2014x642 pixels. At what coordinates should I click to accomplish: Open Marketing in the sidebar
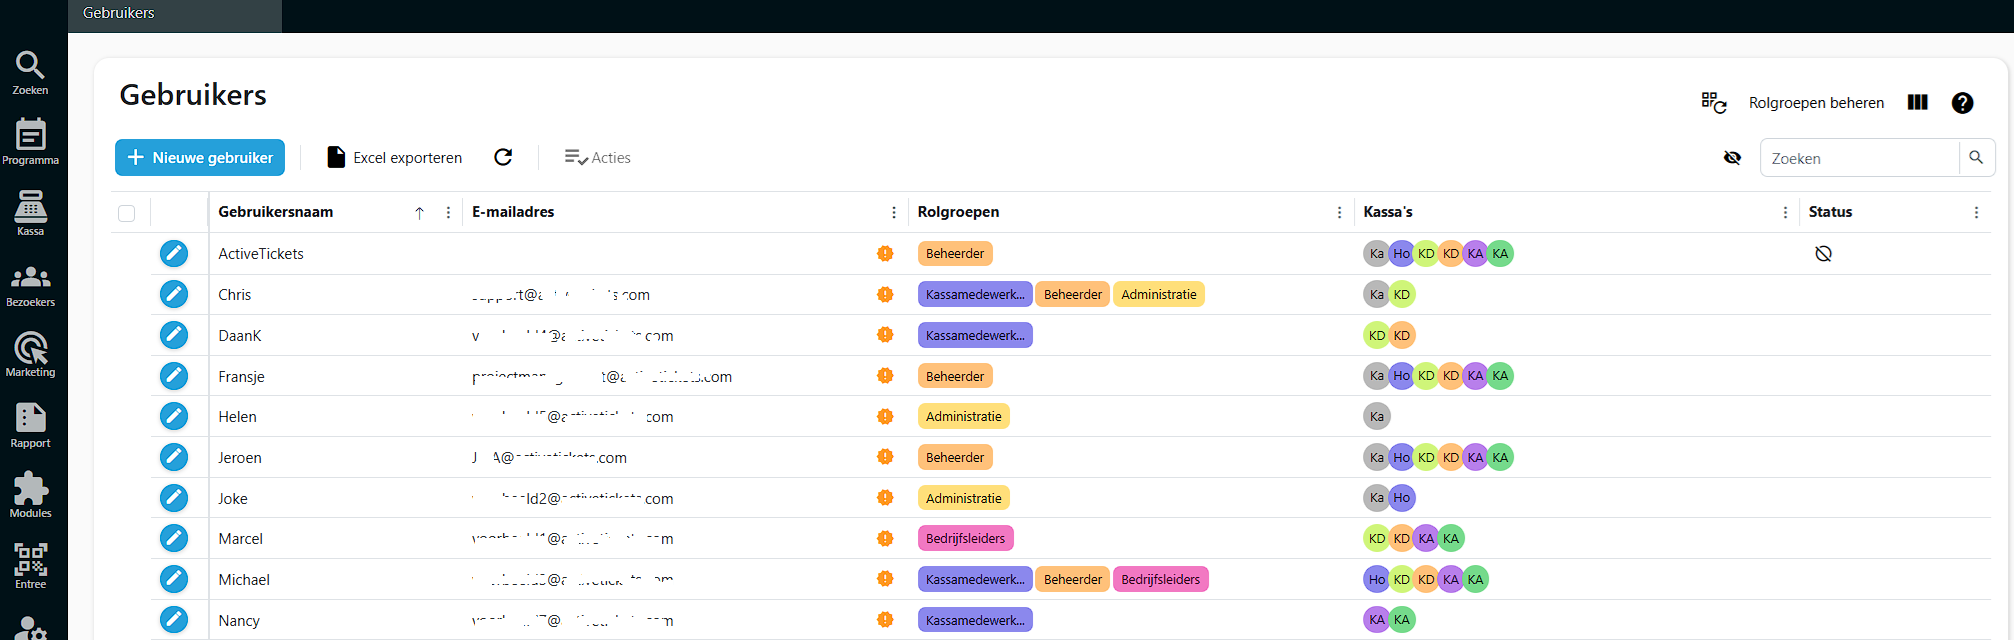point(30,355)
